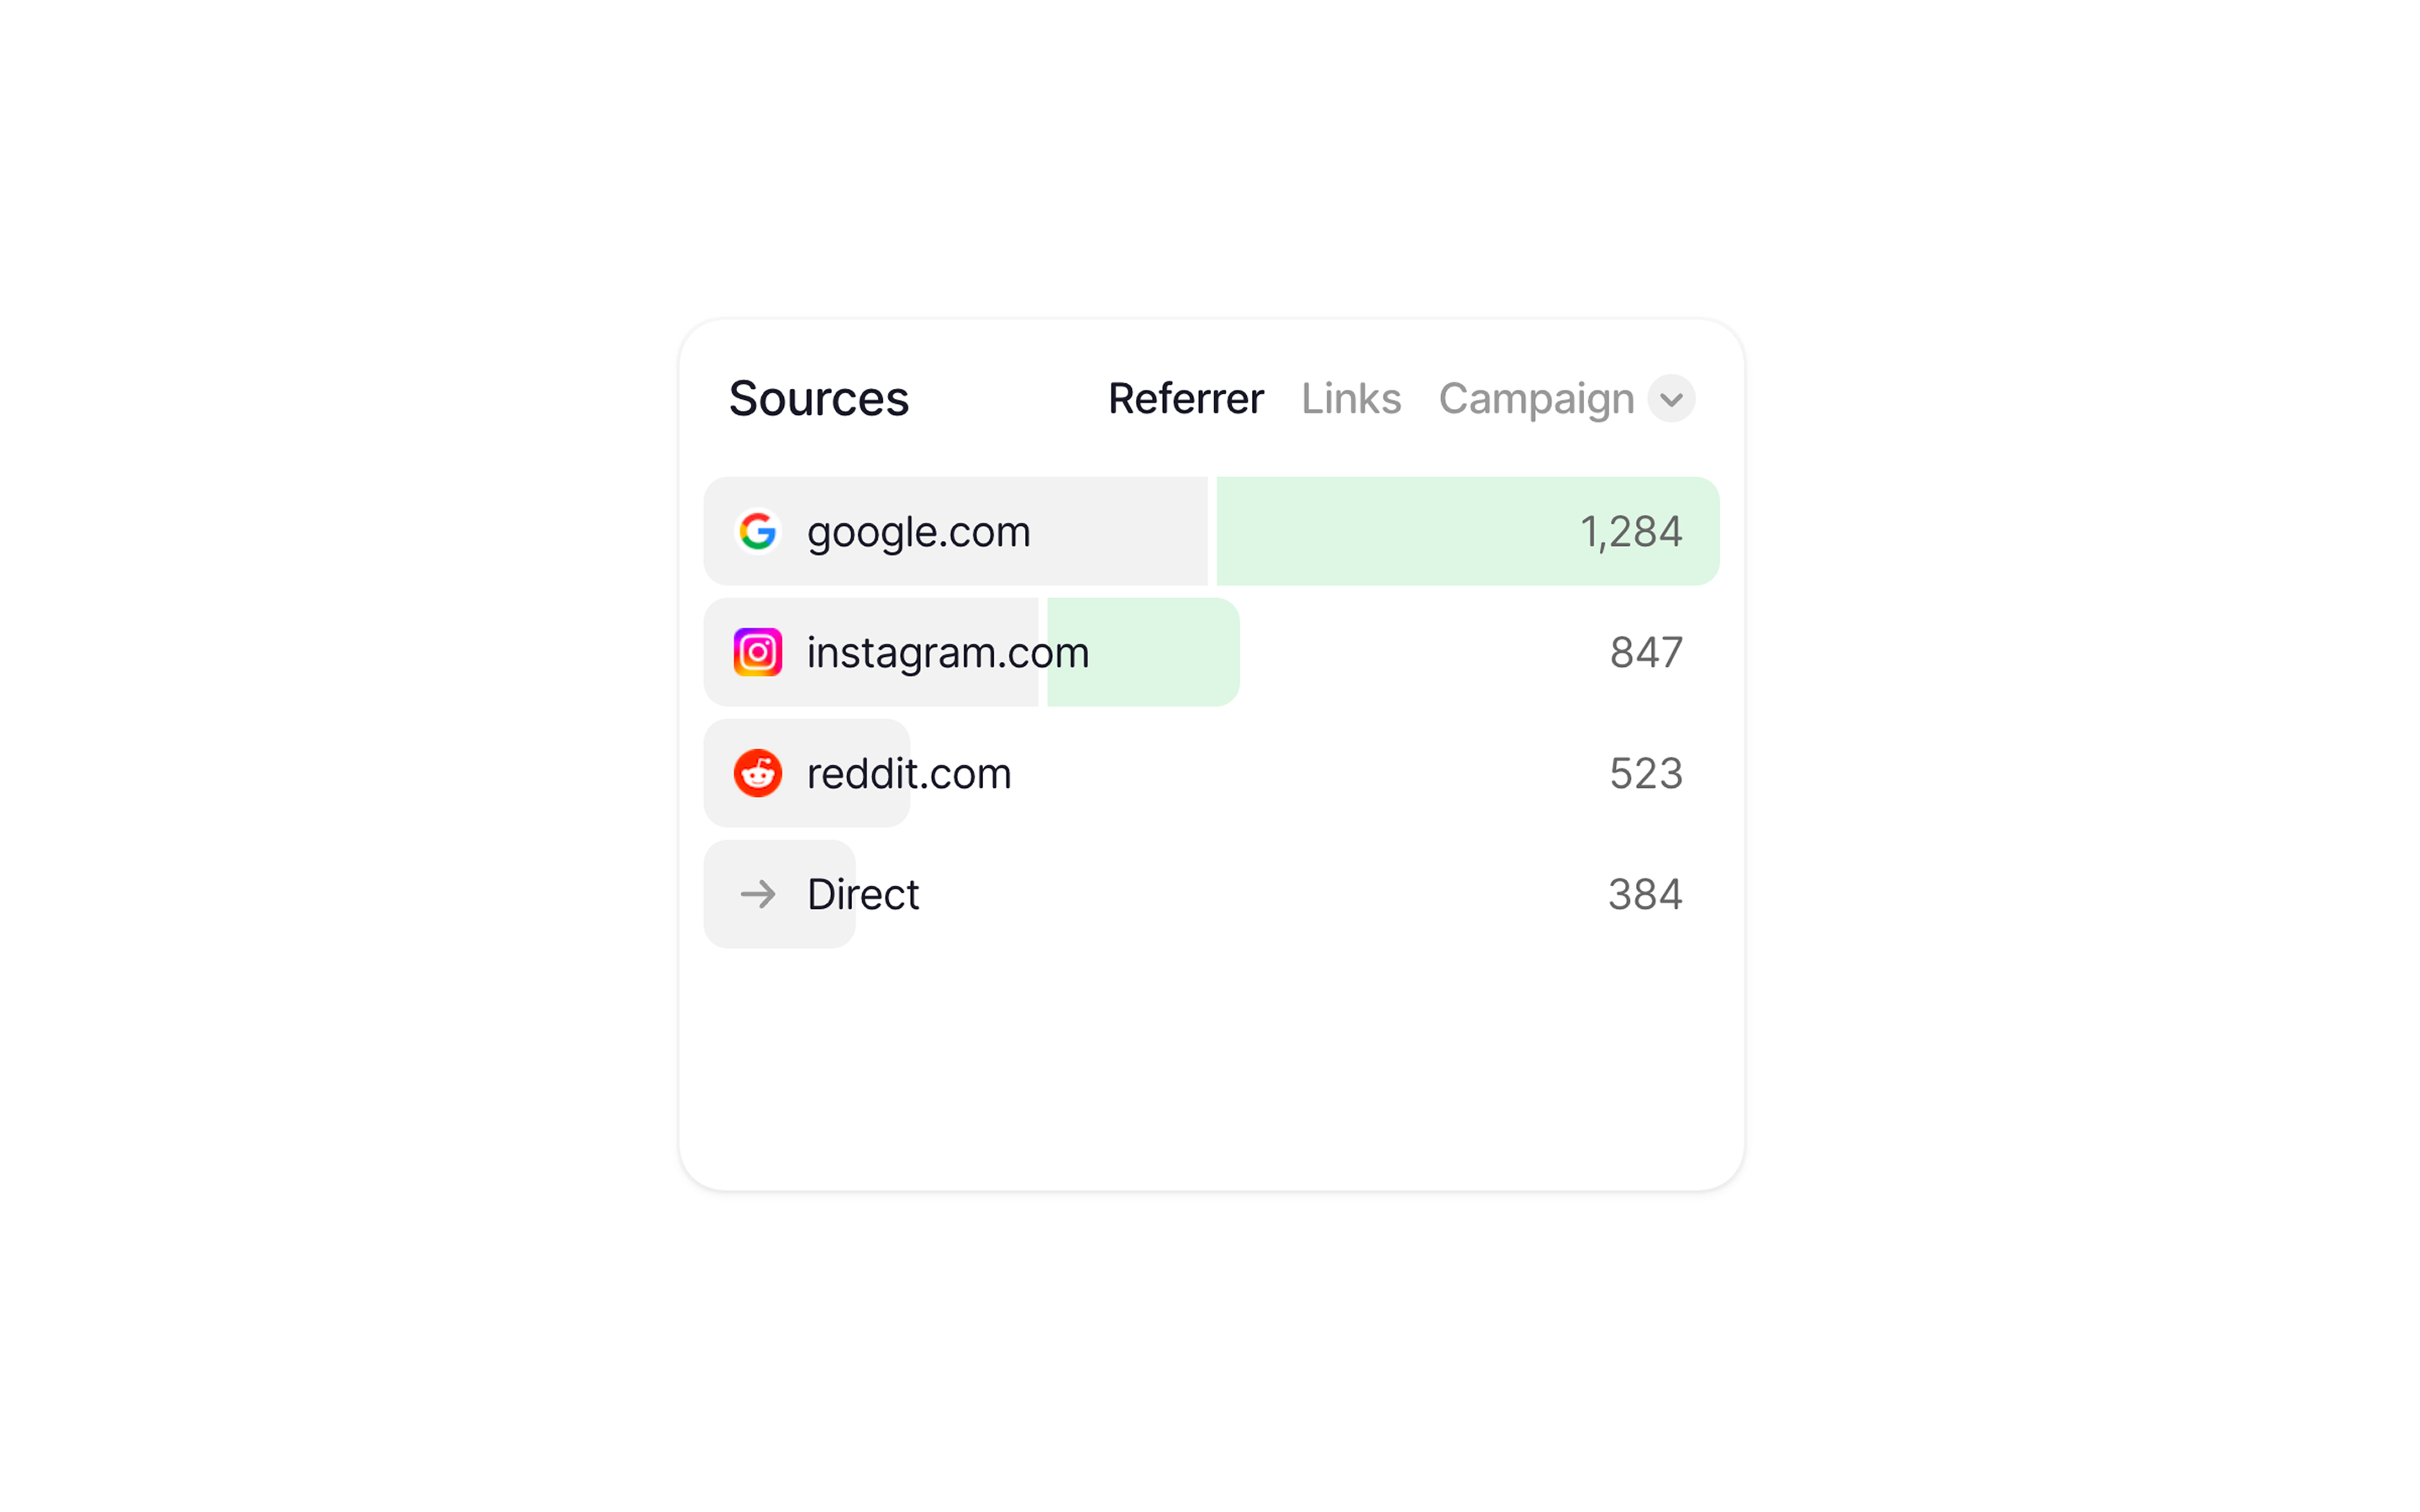Click the 847 visitor count
Screen dimensions: 2420x1512
coord(1646,652)
